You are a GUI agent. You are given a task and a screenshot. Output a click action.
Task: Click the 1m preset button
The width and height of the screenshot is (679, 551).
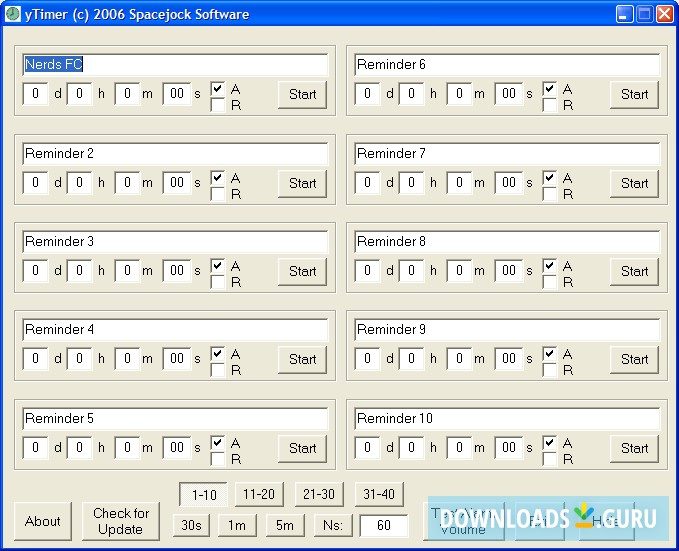(237, 525)
